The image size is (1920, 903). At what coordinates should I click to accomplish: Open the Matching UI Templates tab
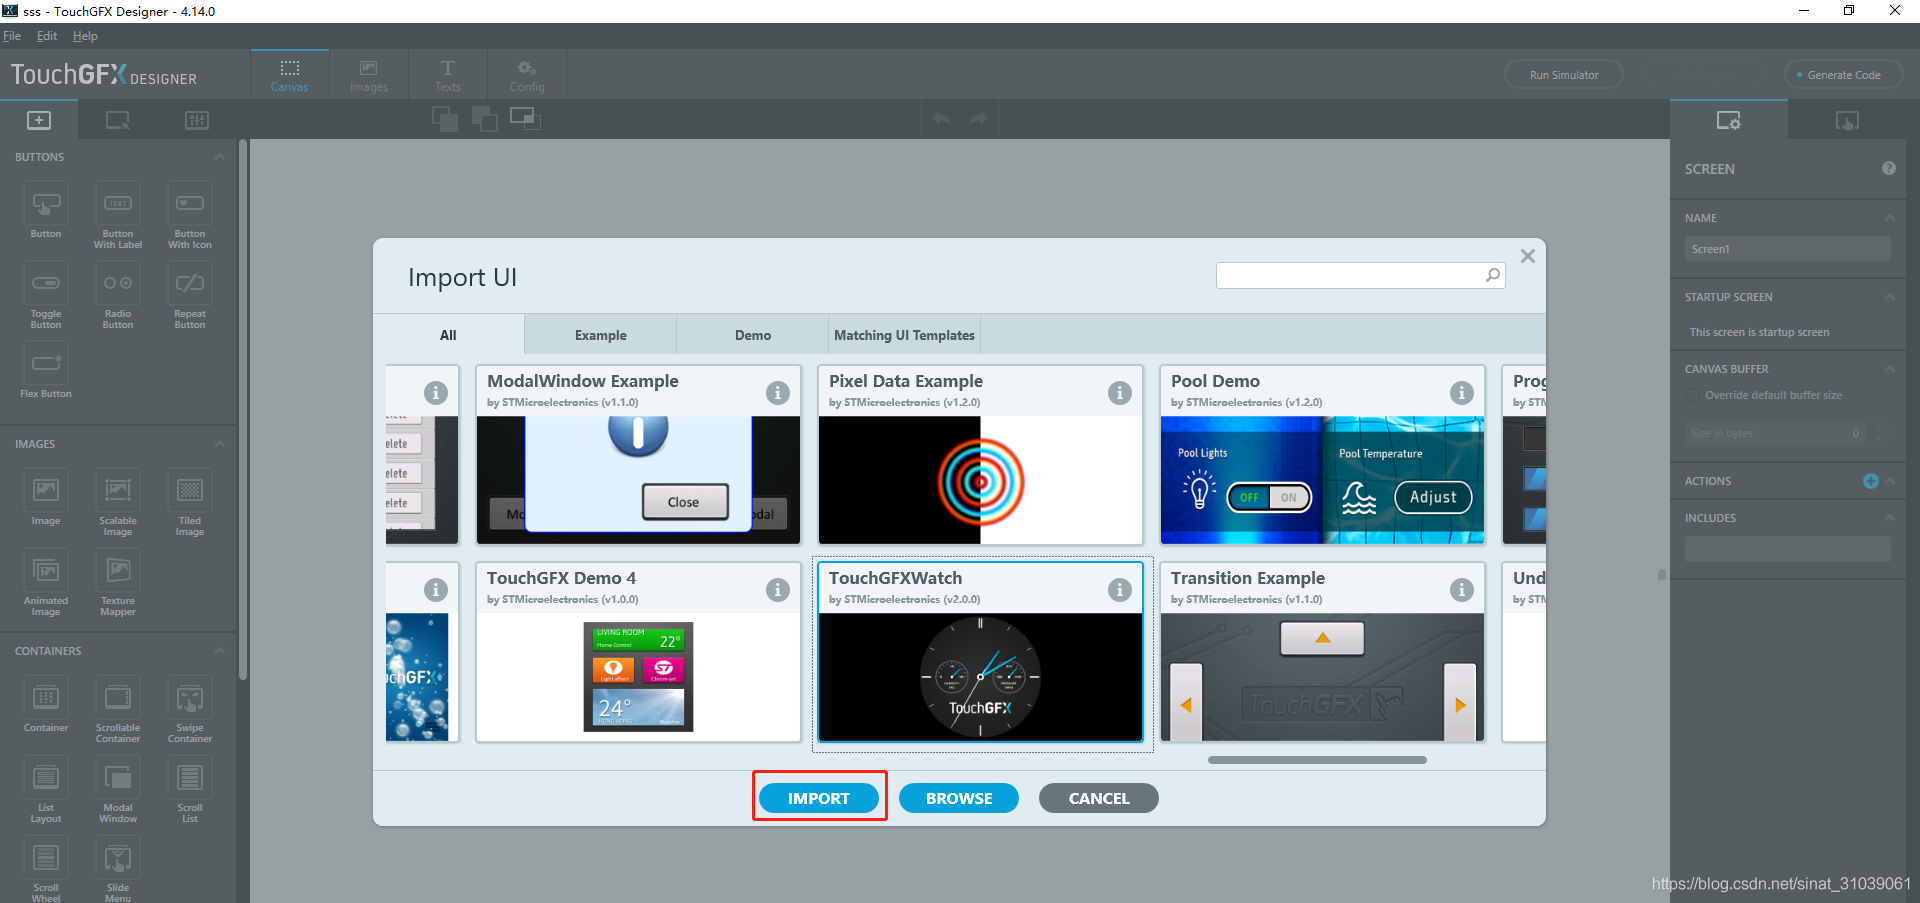[x=905, y=335]
